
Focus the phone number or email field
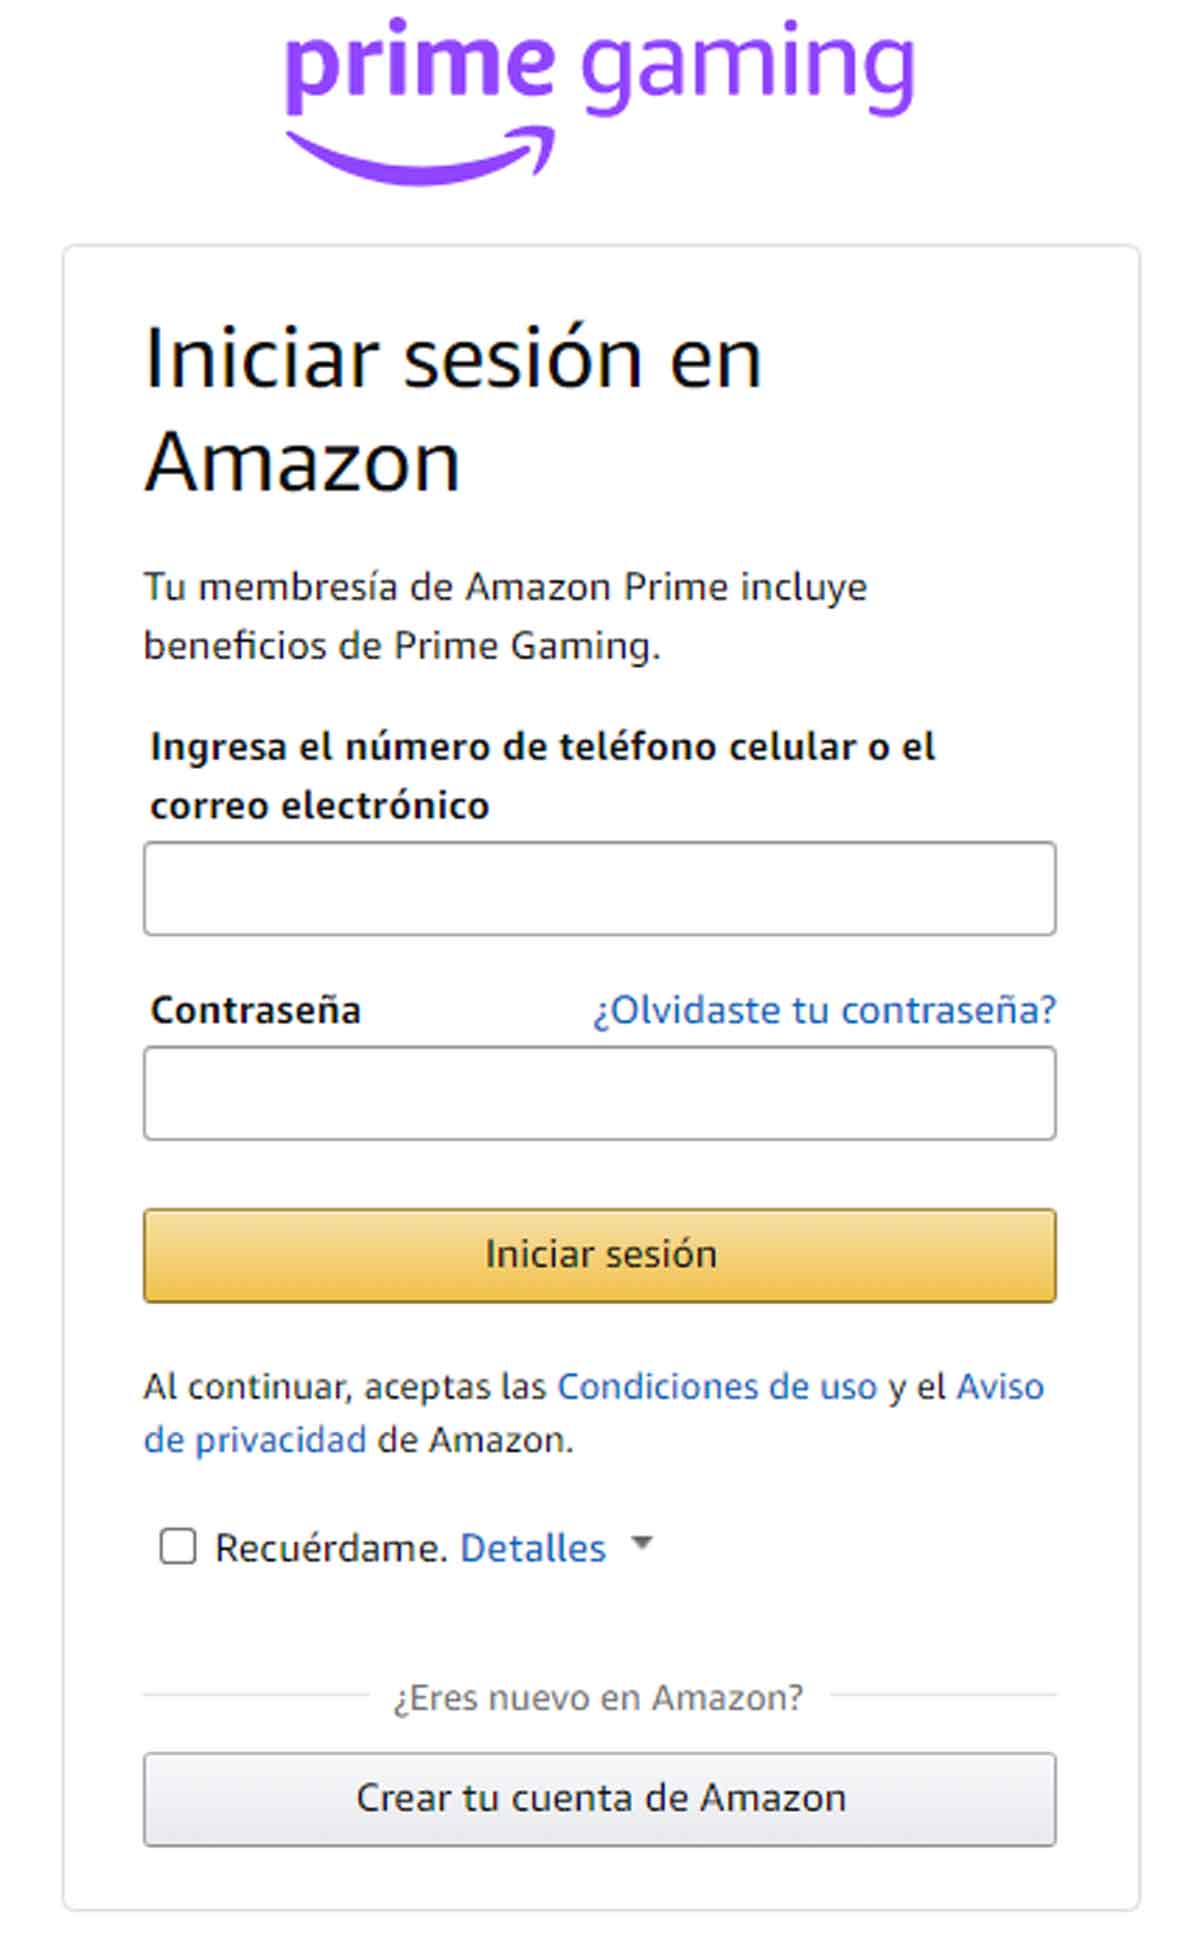coord(599,888)
